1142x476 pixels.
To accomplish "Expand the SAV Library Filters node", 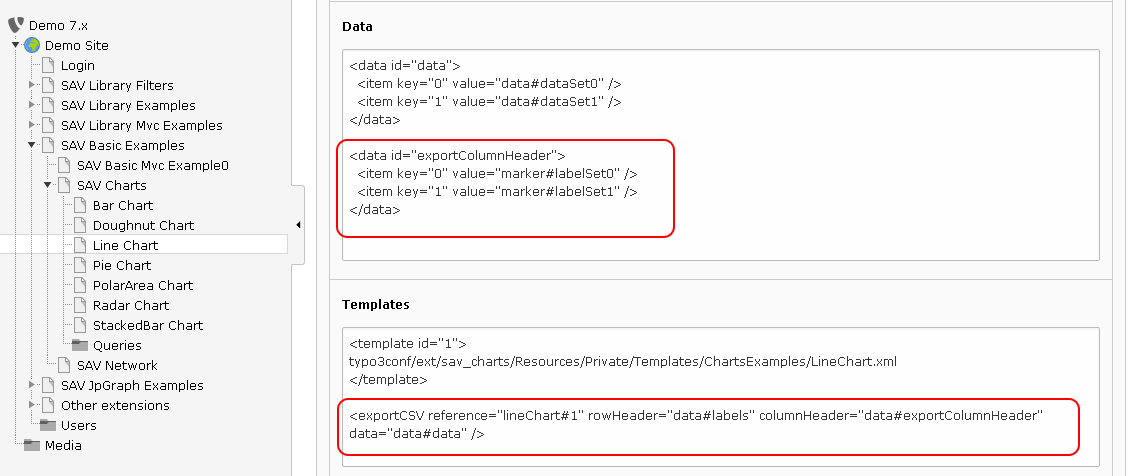I will pos(31,85).
